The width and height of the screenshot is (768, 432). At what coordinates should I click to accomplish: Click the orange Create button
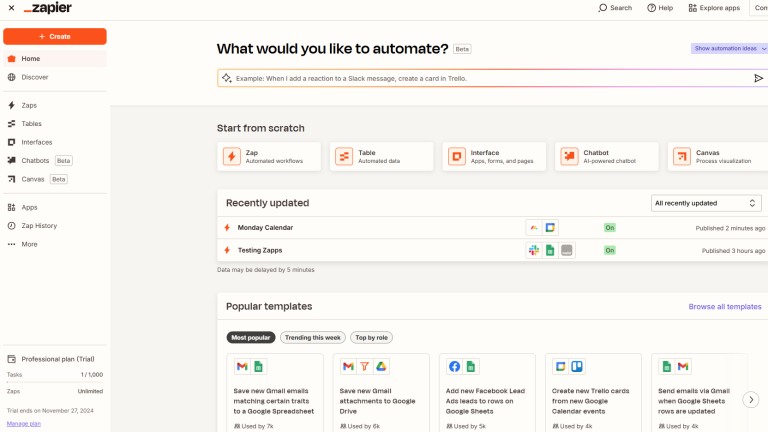tap(55, 36)
